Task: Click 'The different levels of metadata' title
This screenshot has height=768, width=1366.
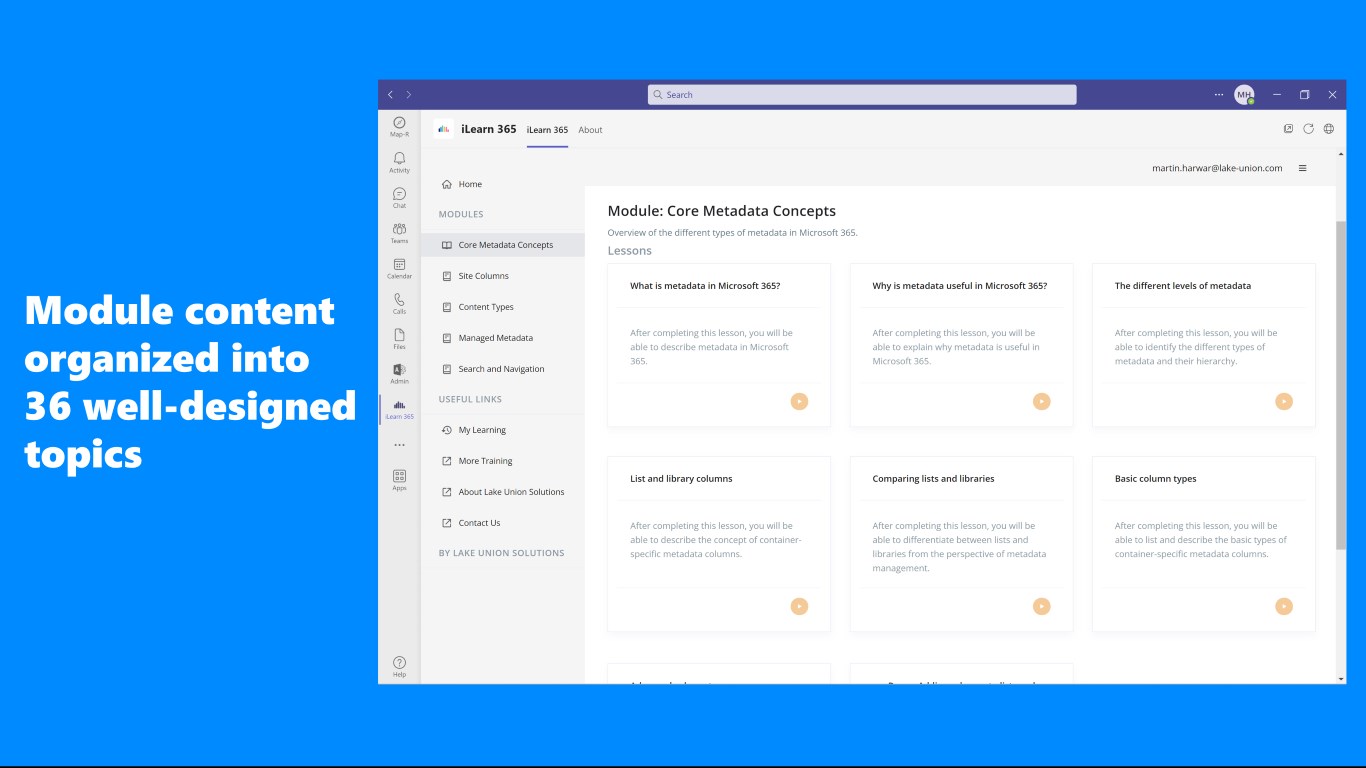Action: [1183, 286]
